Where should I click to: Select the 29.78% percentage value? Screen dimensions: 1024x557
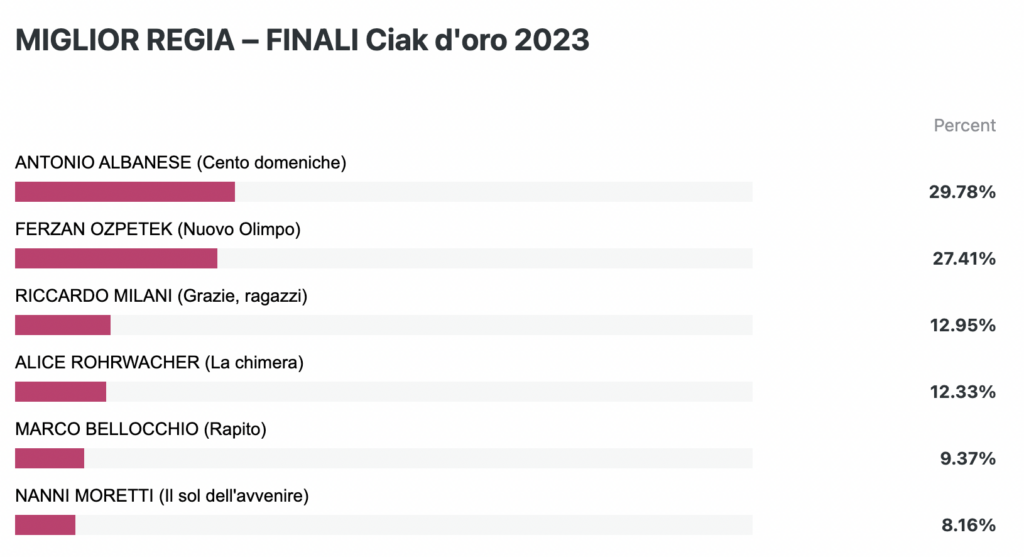point(962,192)
